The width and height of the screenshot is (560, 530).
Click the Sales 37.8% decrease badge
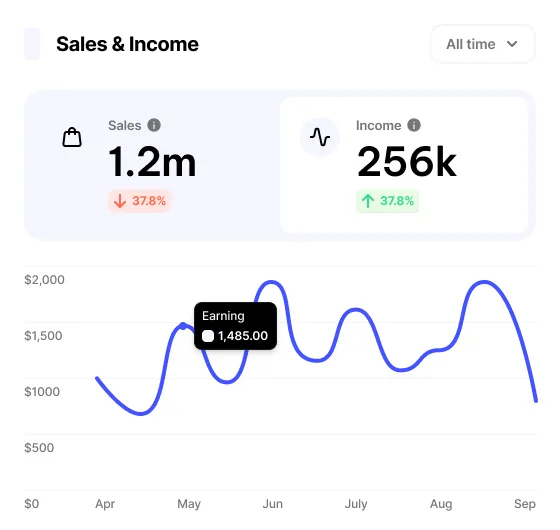[x=140, y=201]
